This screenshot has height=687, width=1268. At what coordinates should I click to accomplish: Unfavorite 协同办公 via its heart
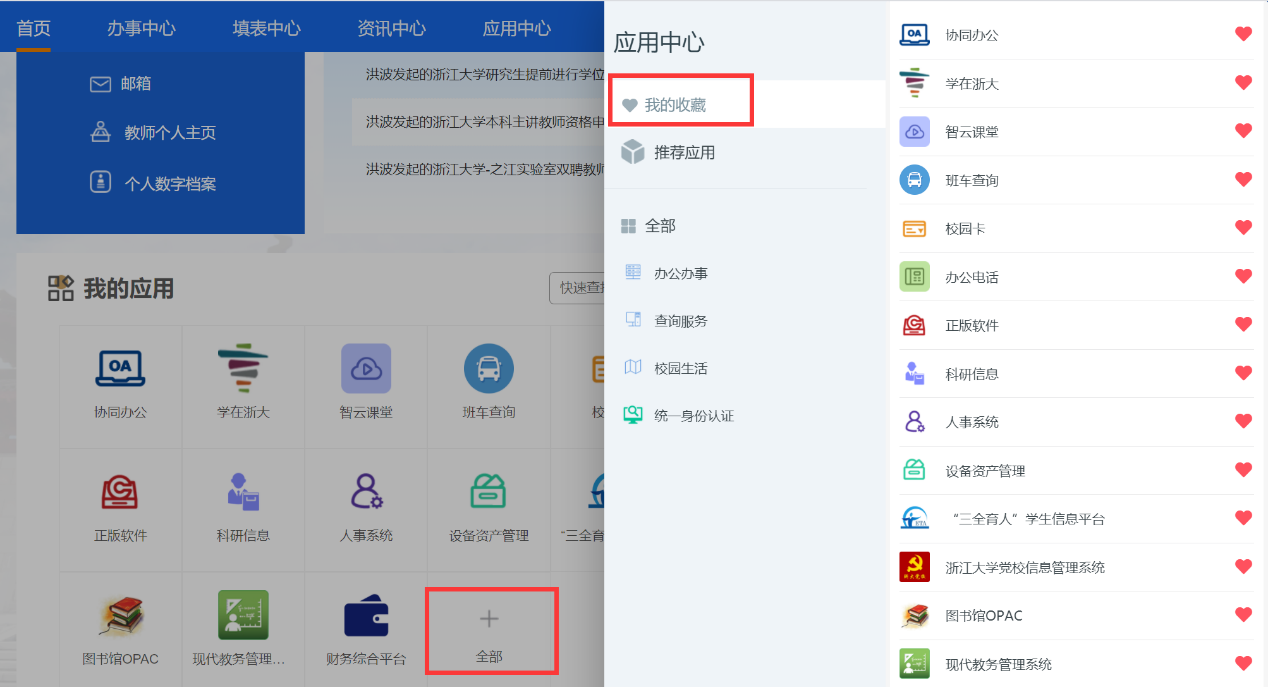pyautogui.click(x=1243, y=34)
